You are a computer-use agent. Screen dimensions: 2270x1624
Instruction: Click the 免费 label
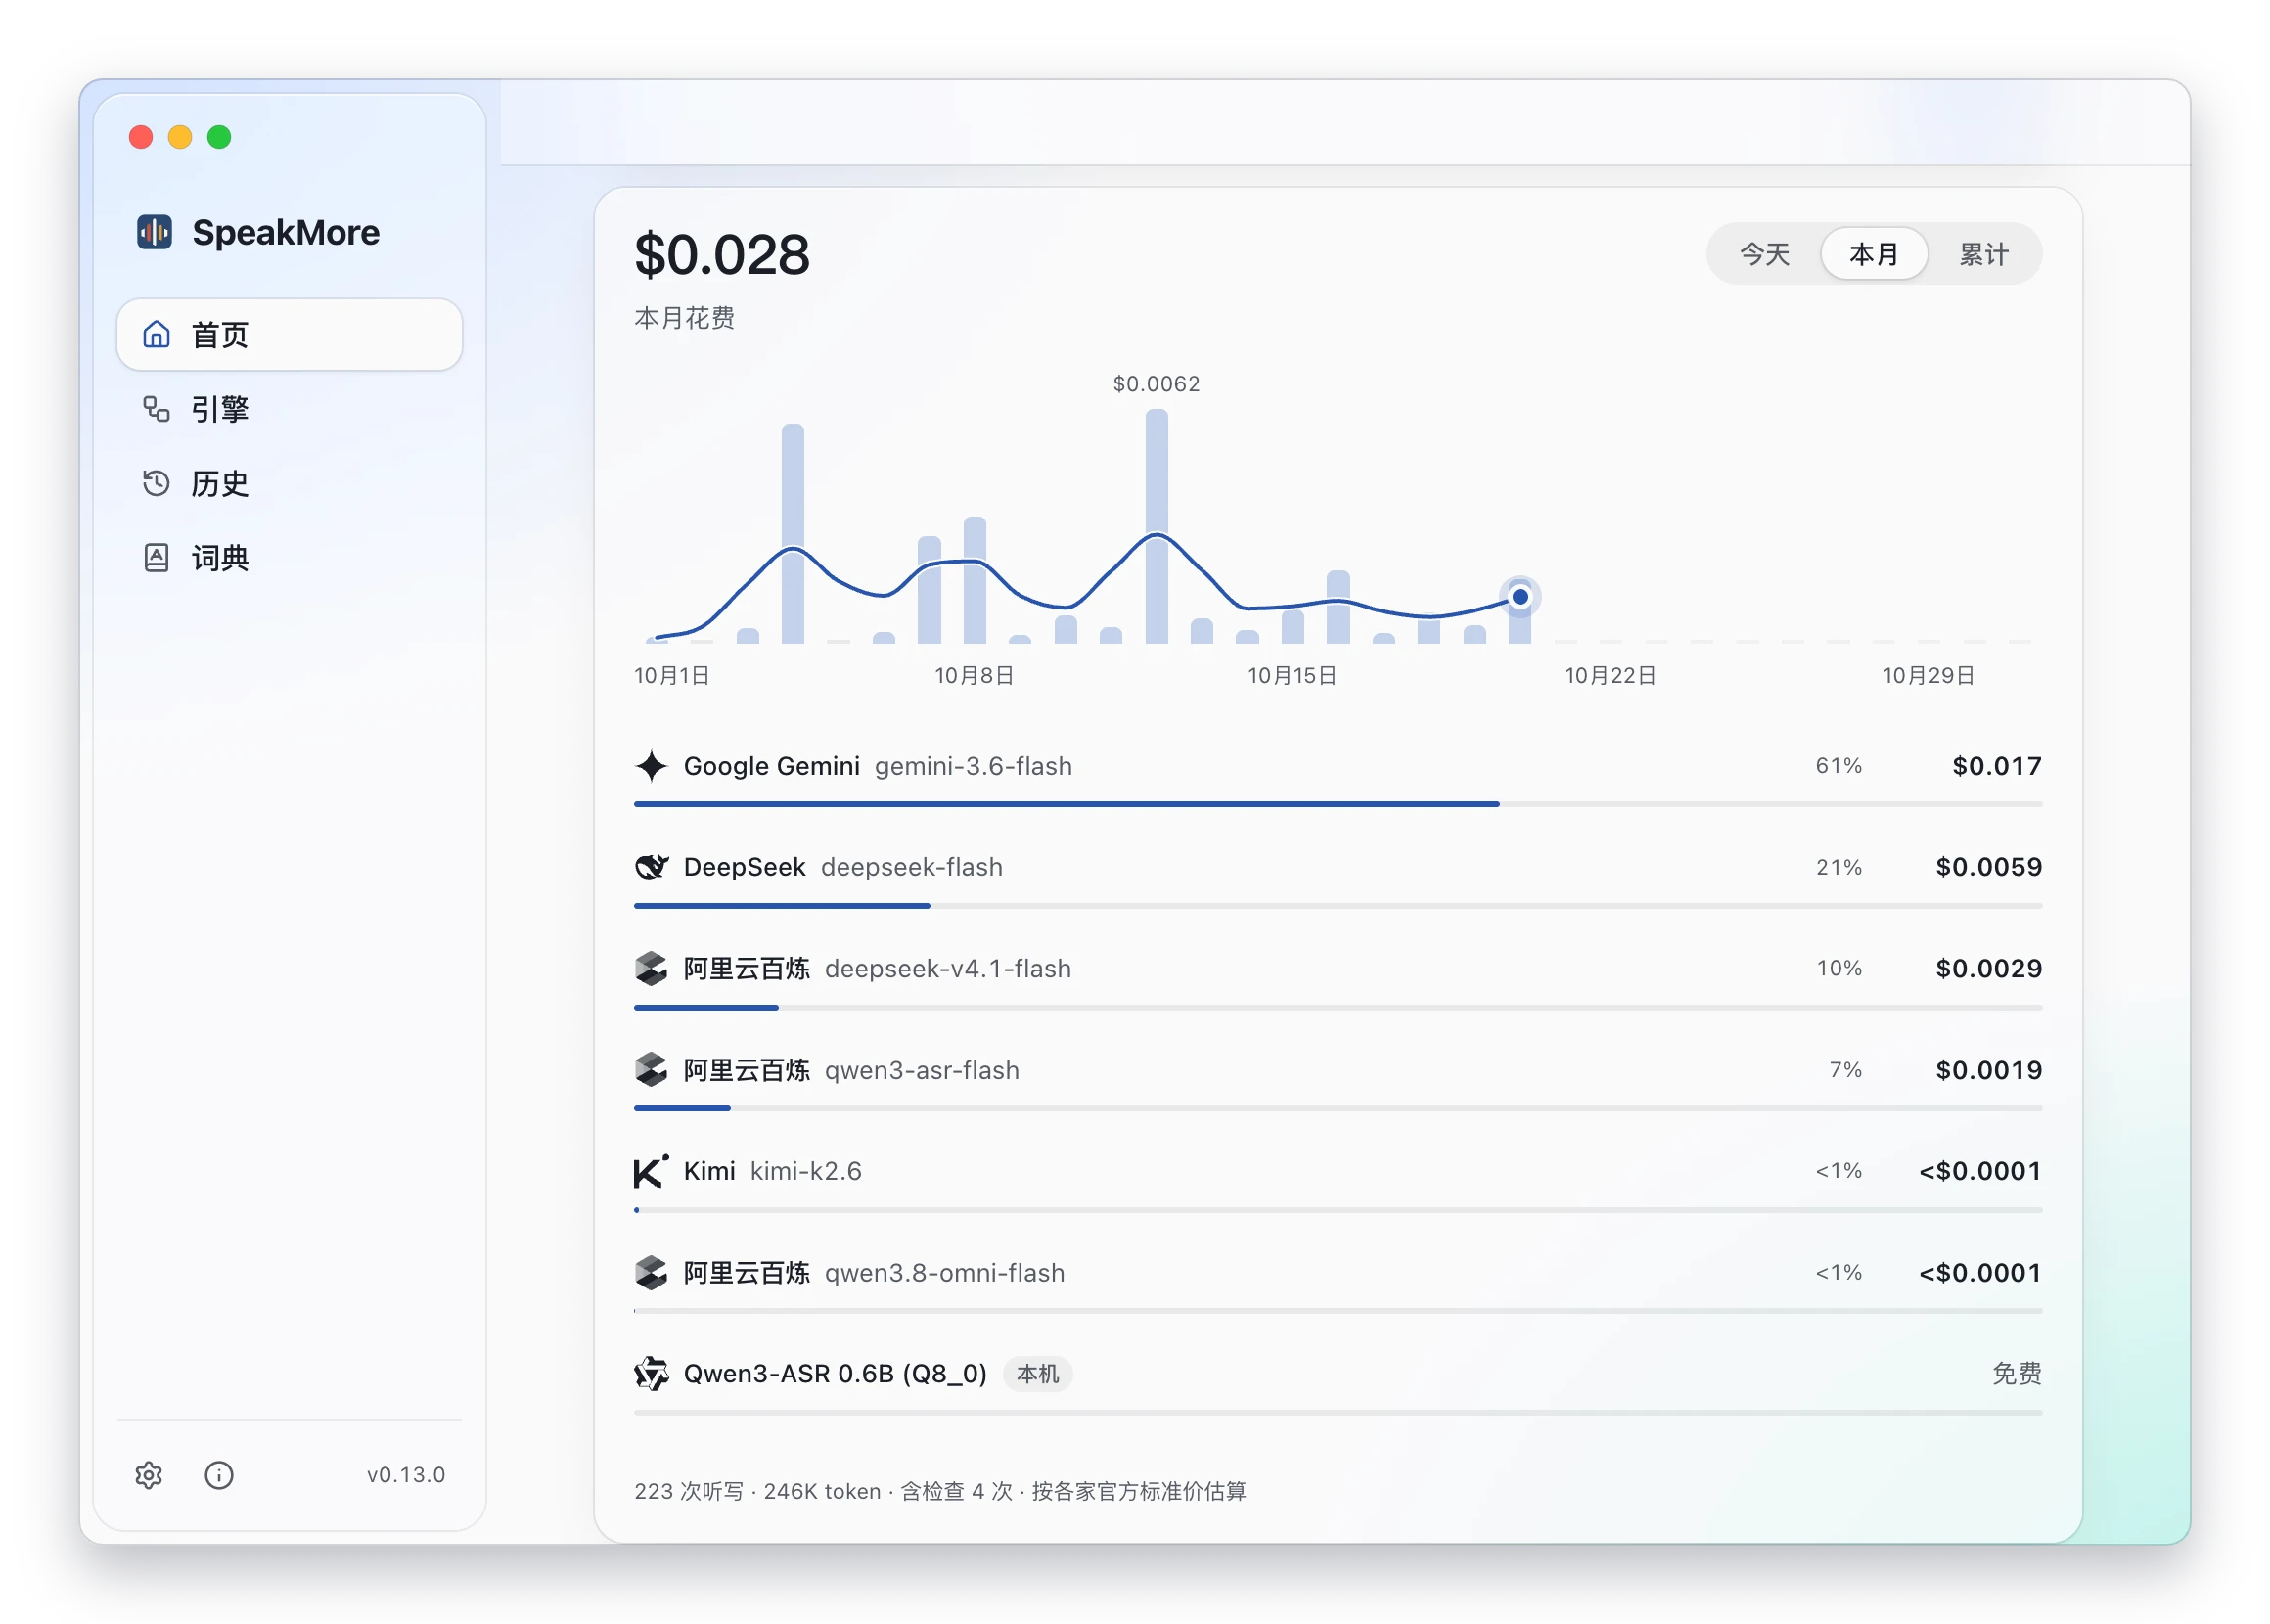pos(2016,1373)
